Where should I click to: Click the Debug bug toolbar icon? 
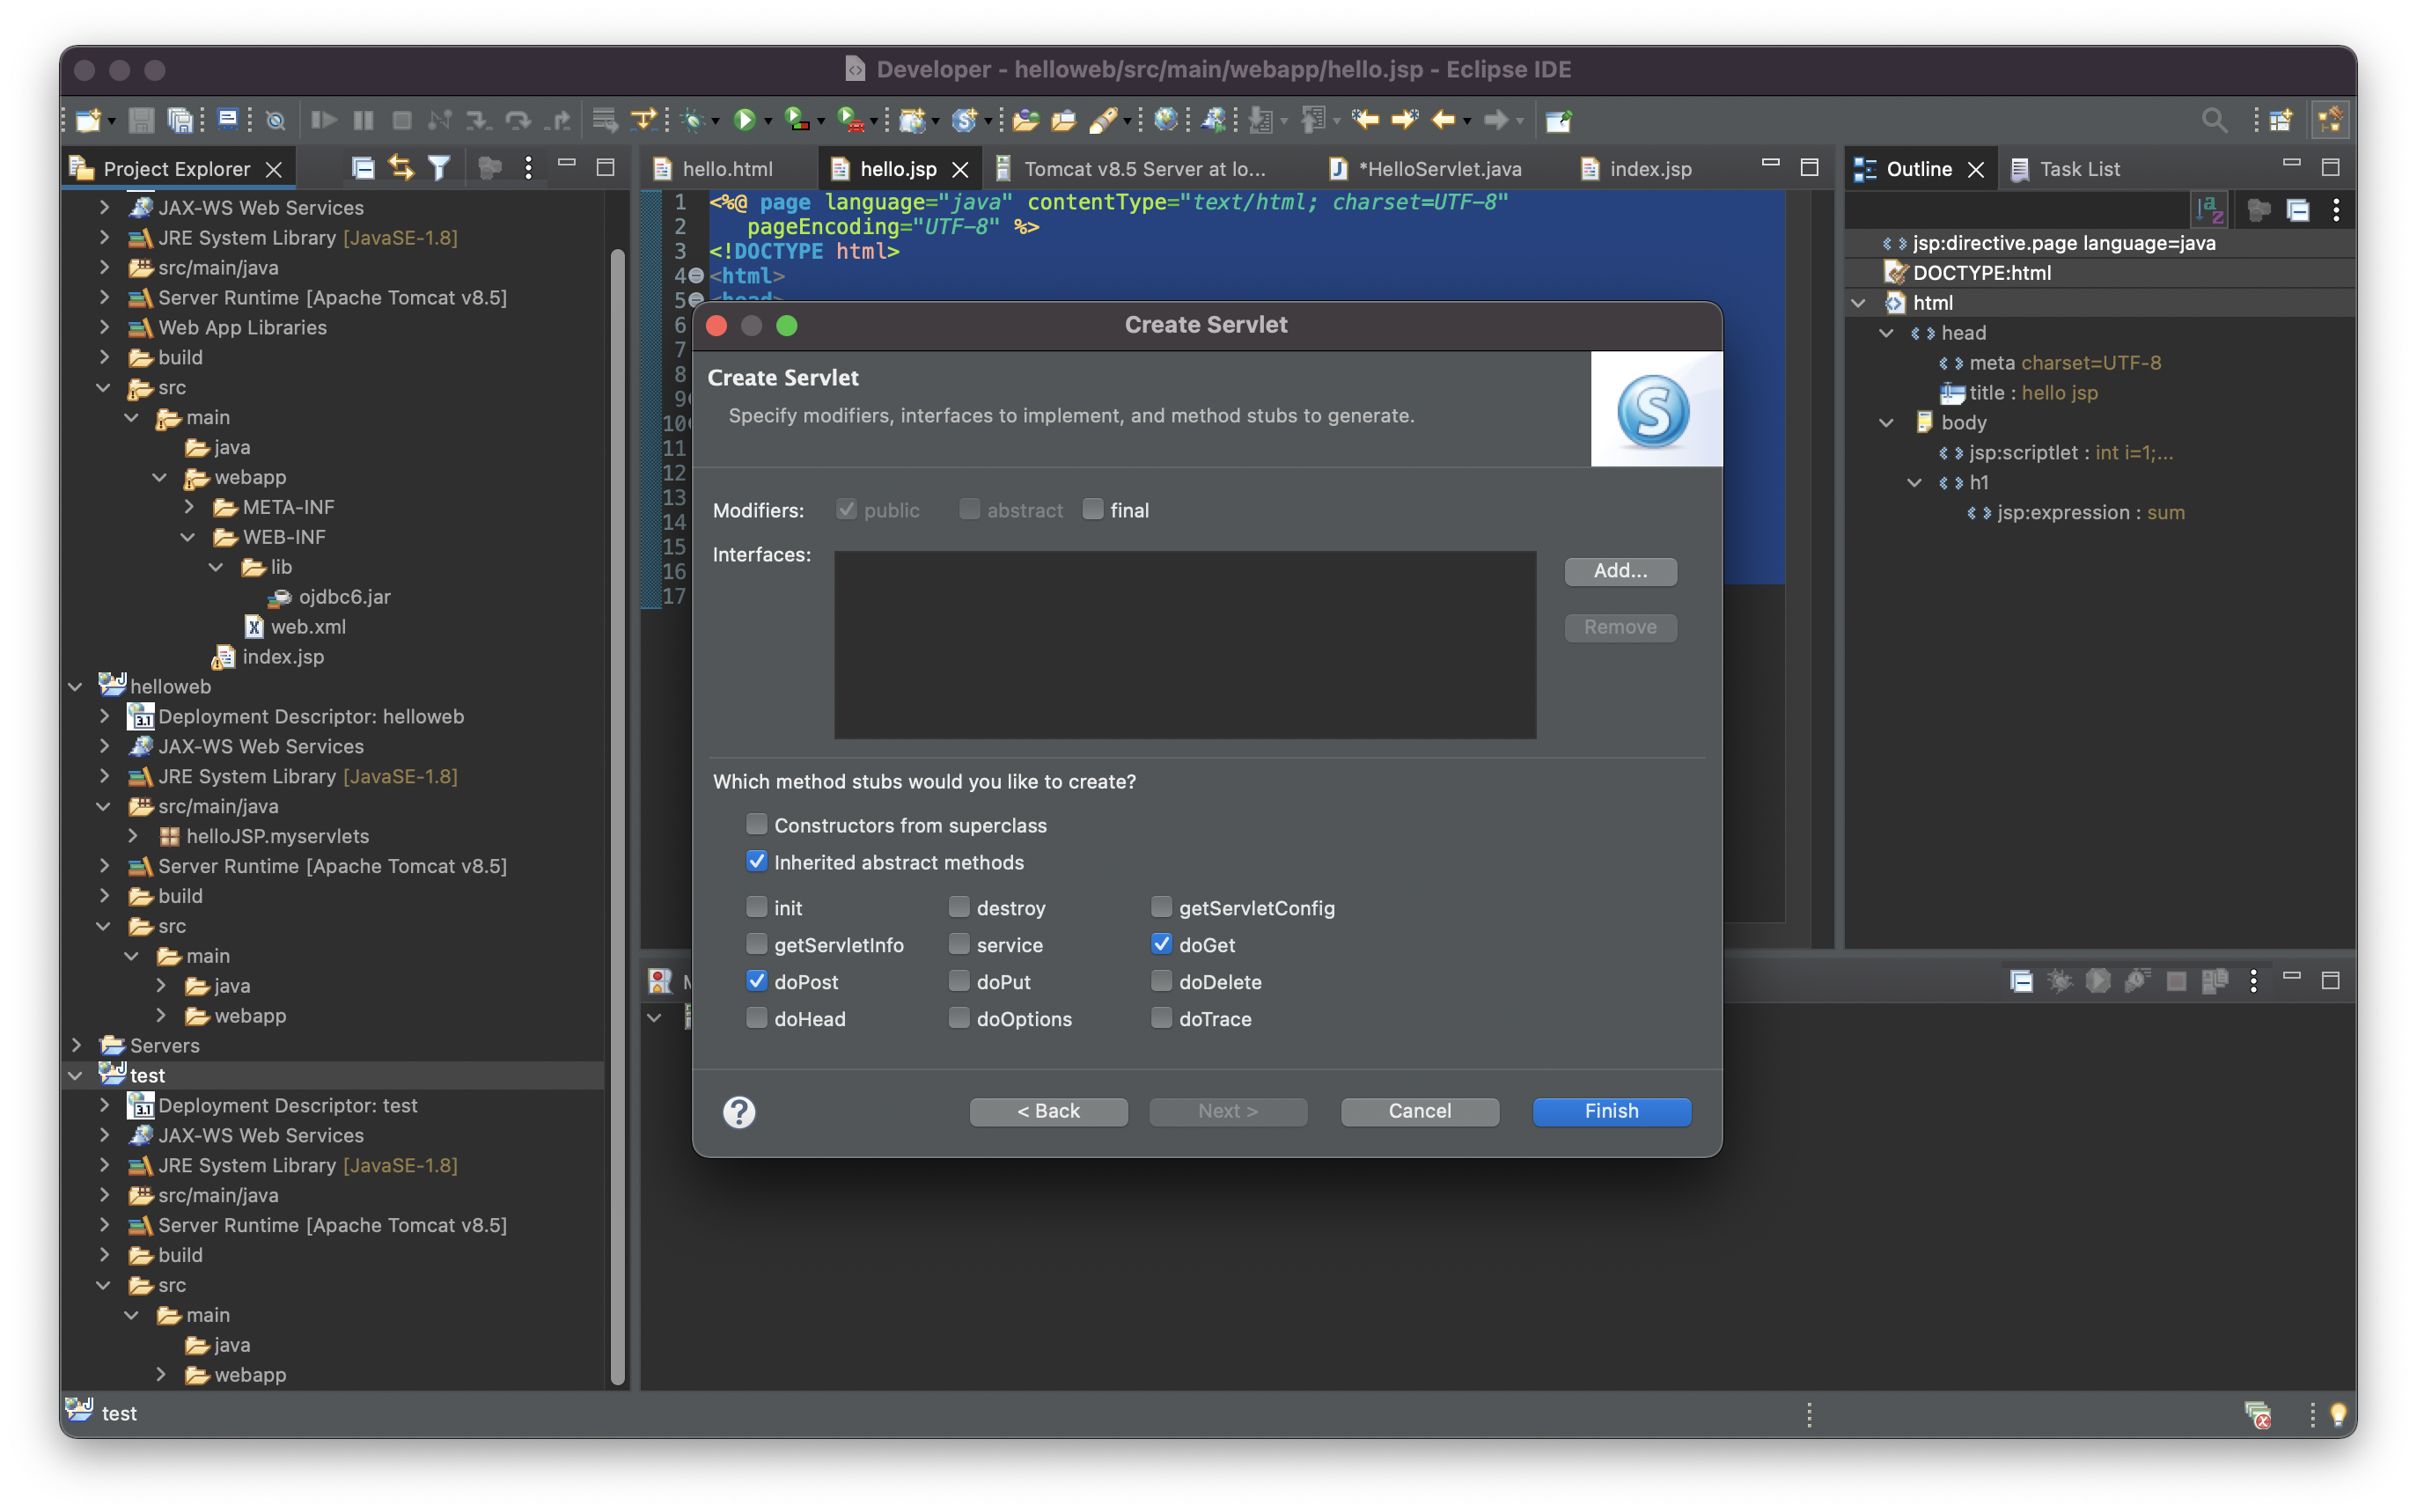click(x=693, y=121)
